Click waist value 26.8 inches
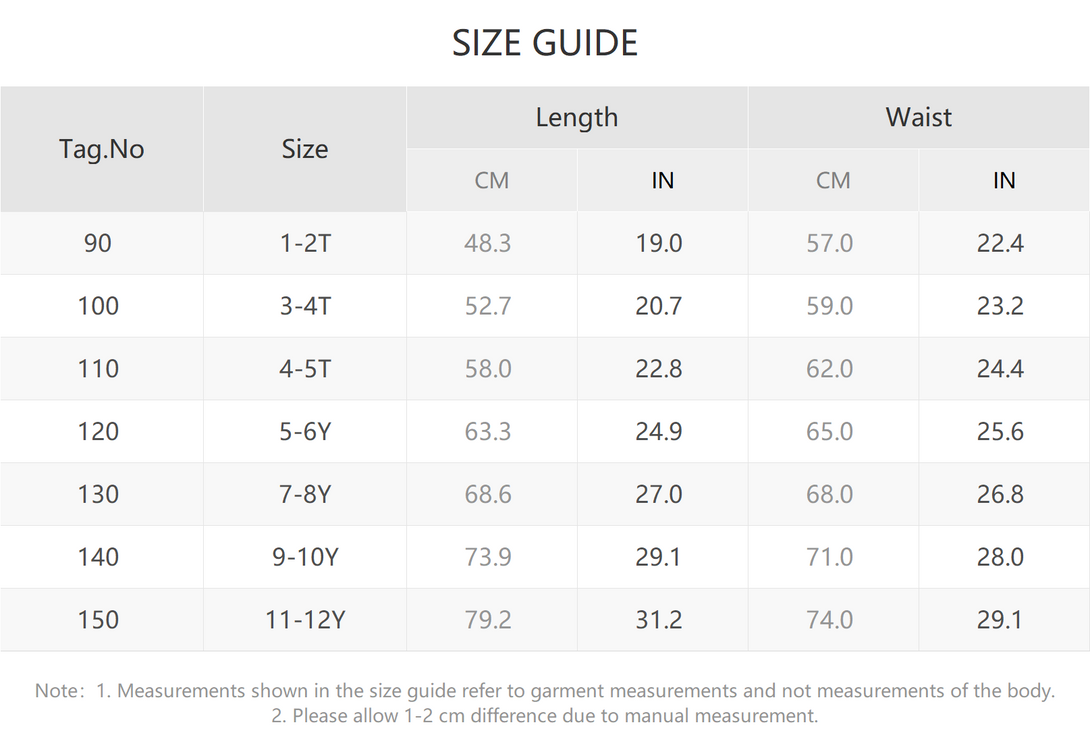Image resolution: width=1090 pixels, height=756 pixels. (1004, 494)
